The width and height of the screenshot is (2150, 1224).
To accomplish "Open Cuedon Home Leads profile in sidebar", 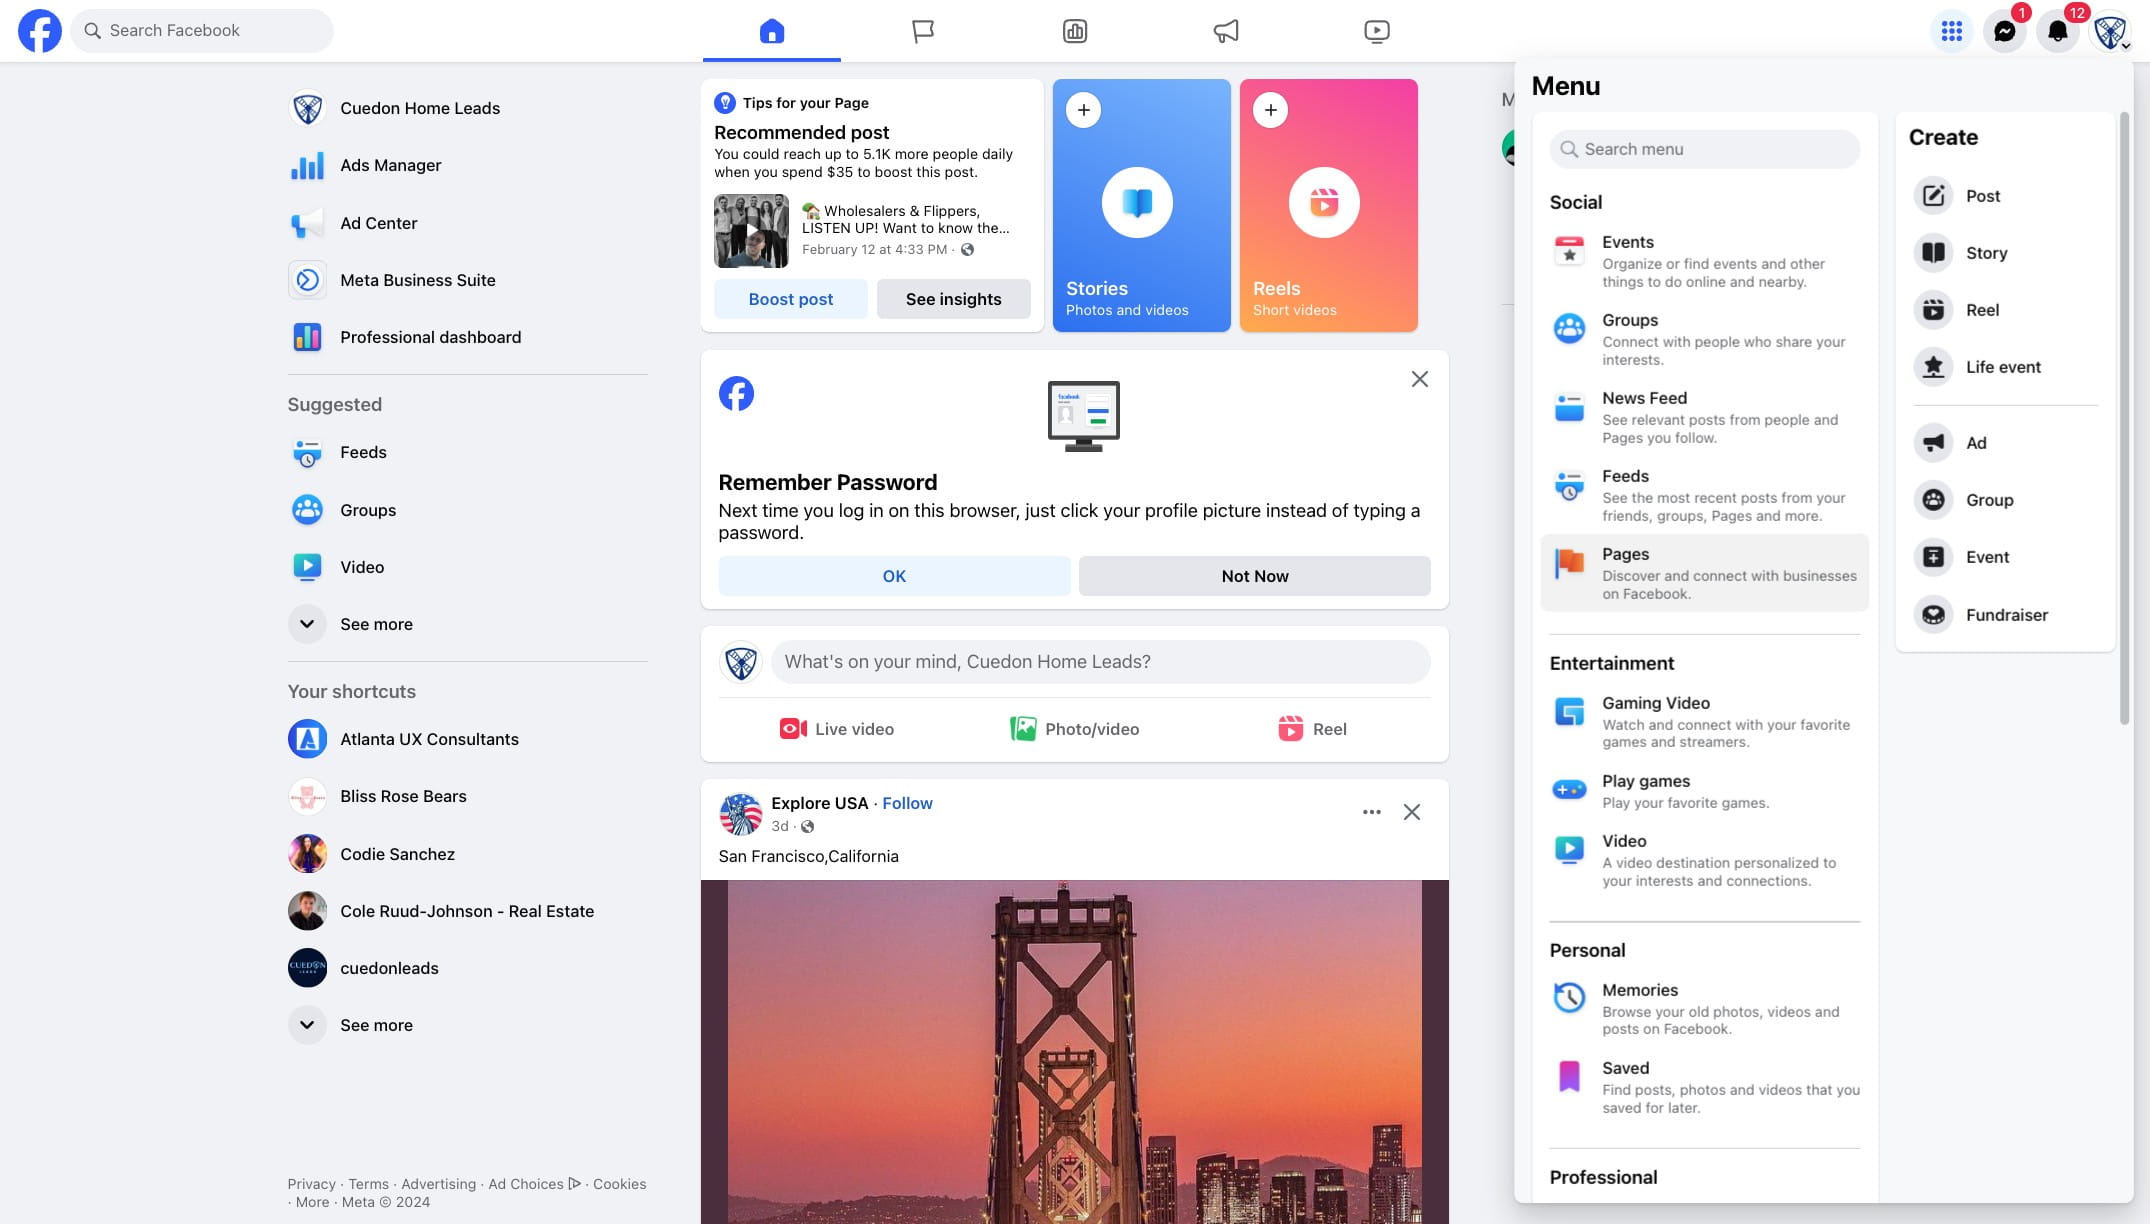I will [467, 108].
